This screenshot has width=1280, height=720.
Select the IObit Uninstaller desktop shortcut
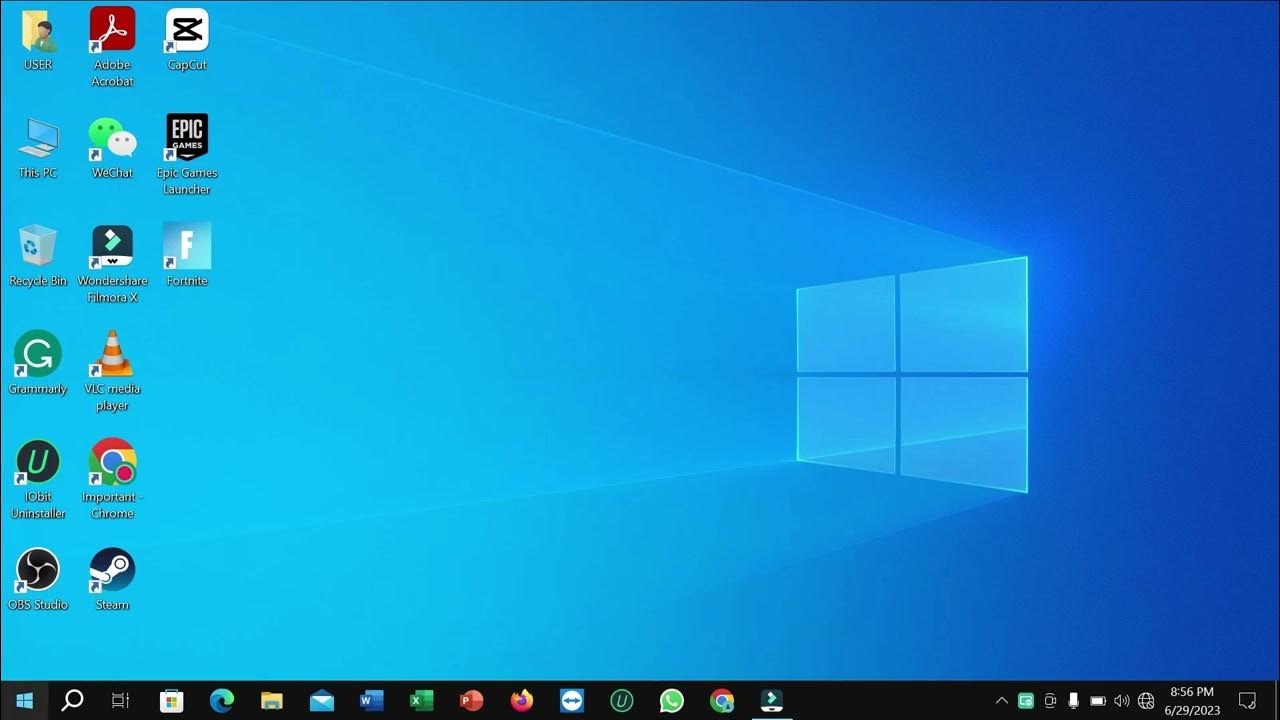pyautogui.click(x=38, y=479)
